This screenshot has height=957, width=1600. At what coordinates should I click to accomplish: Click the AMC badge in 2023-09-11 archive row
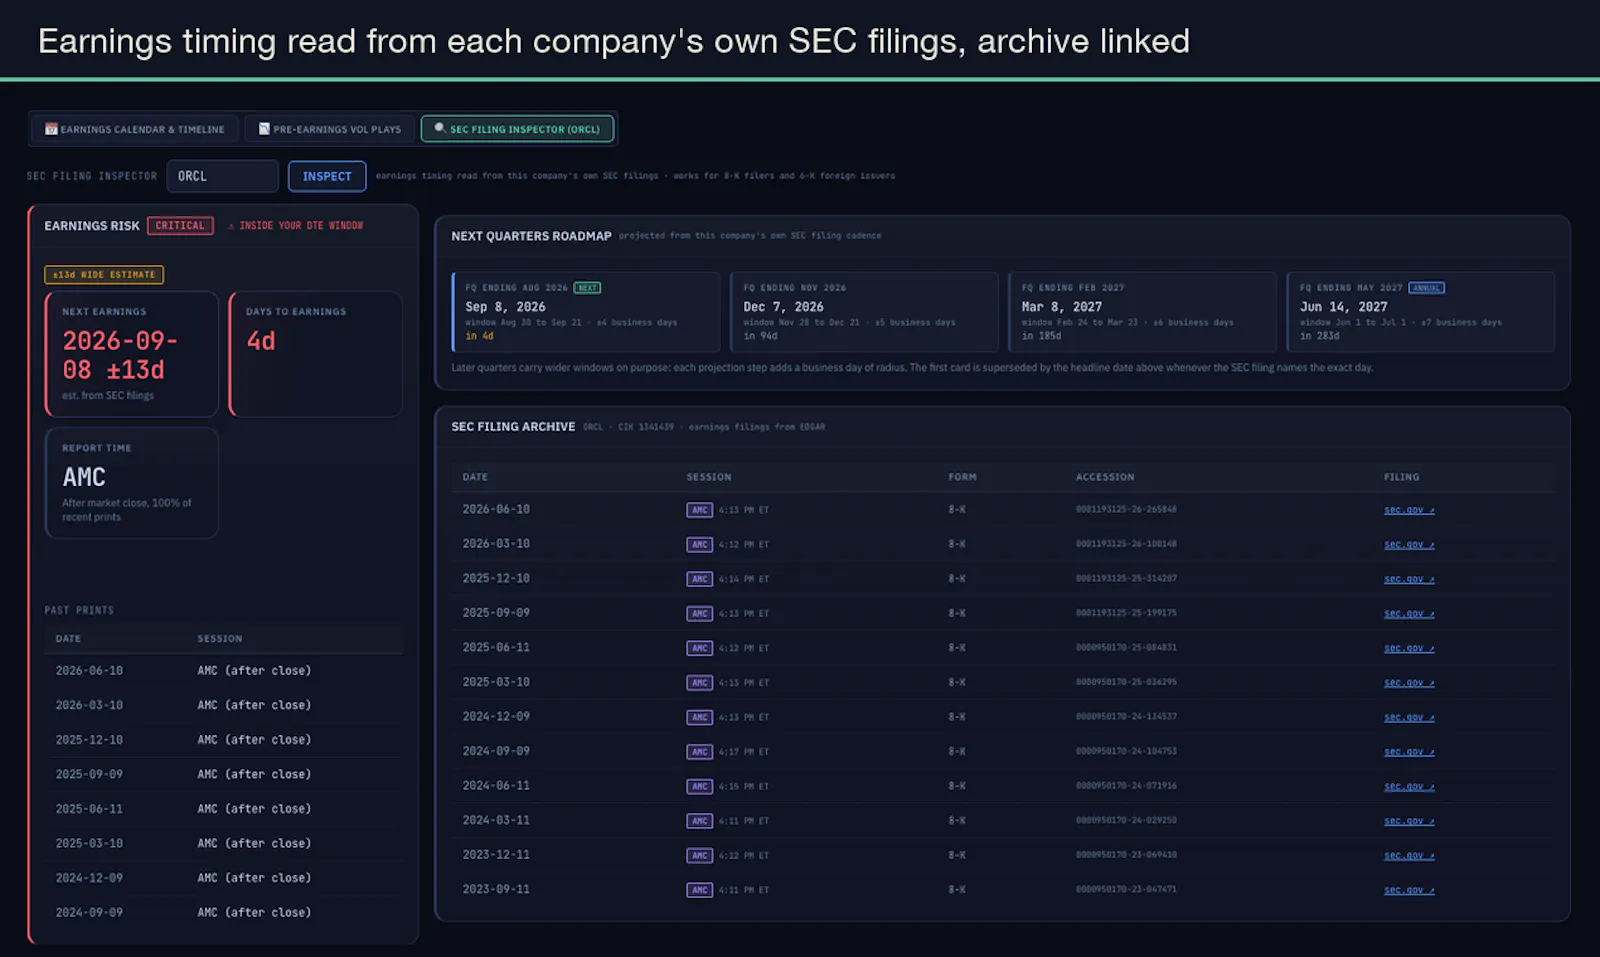coord(699,890)
